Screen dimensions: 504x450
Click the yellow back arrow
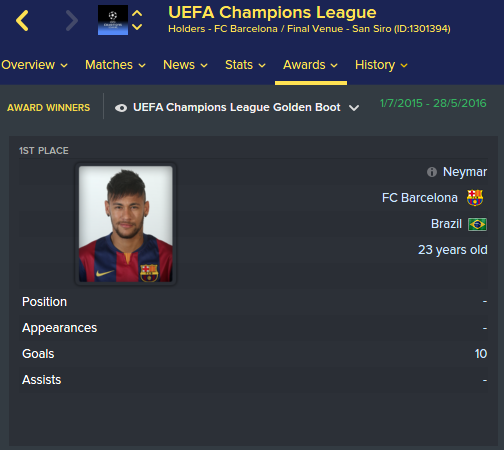click(22, 21)
